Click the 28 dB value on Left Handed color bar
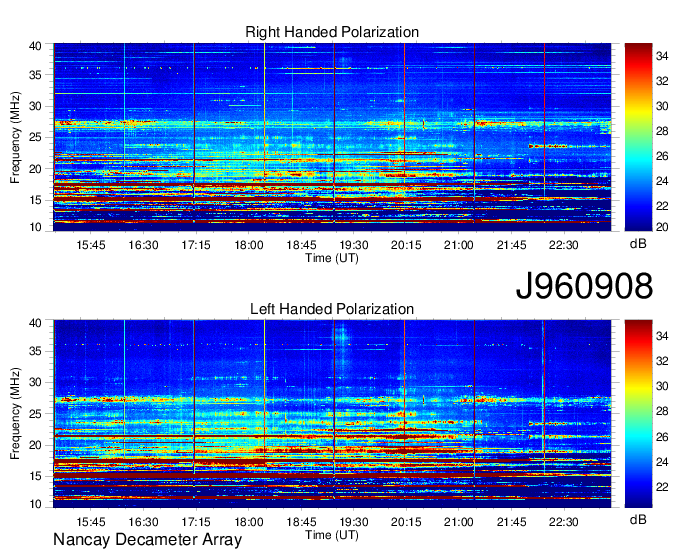The width and height of the screenshot is (680, 552). (662, 412)
